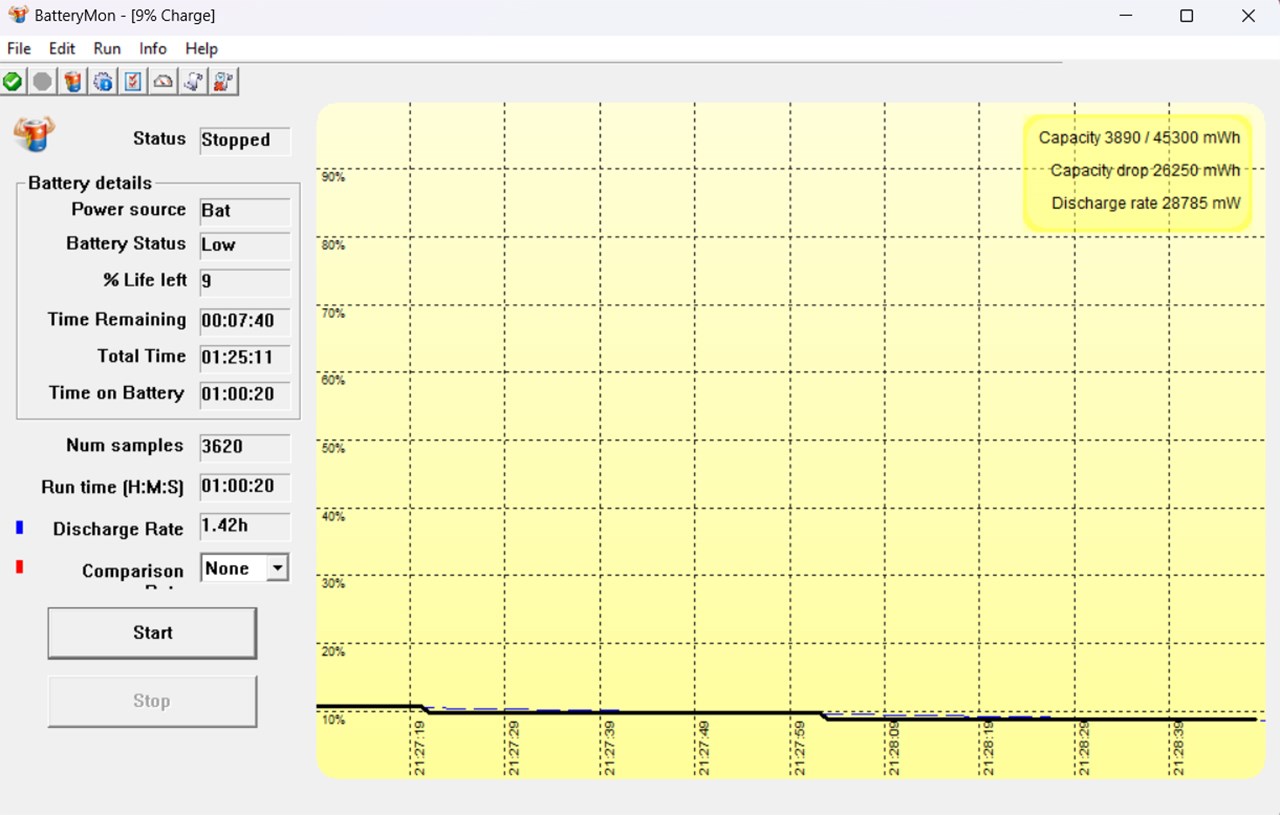Image resolution: width=1280 pixels, height=815 pixels.
Task: Click the muscular battery mascot logo beside Status
Action: click(x=34, y=133)
